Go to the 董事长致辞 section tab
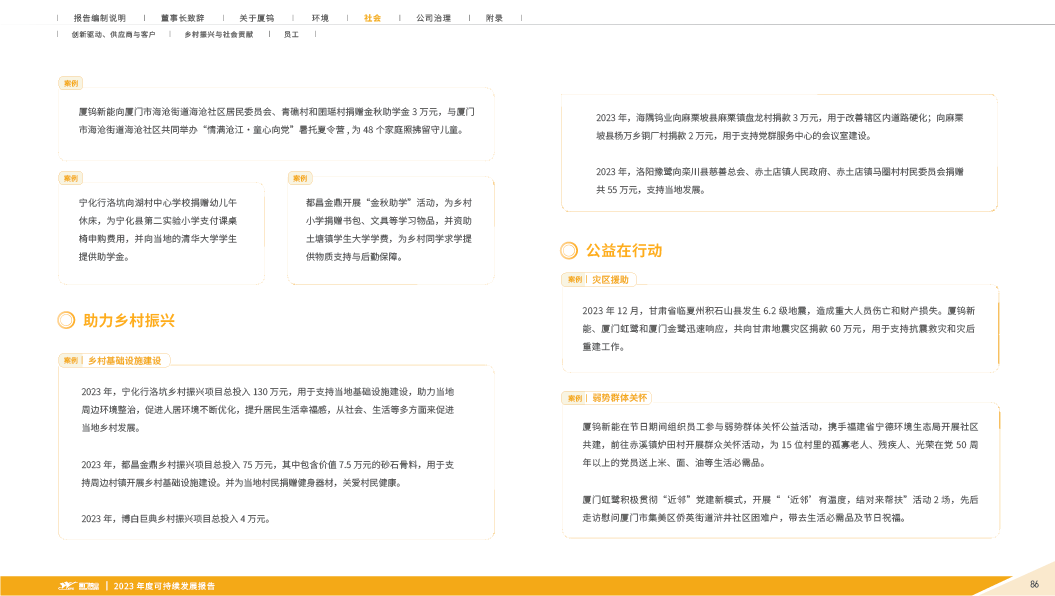The image size is (1055, 596). click(181, 18)
